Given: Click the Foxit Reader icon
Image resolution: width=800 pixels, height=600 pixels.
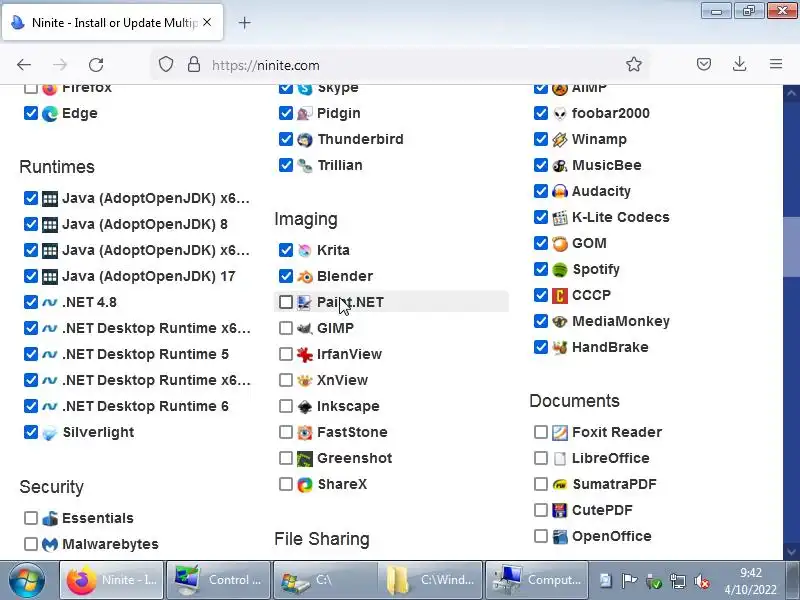Looking at the screenshot, I should pyautogui.click(x=560, y=432).
